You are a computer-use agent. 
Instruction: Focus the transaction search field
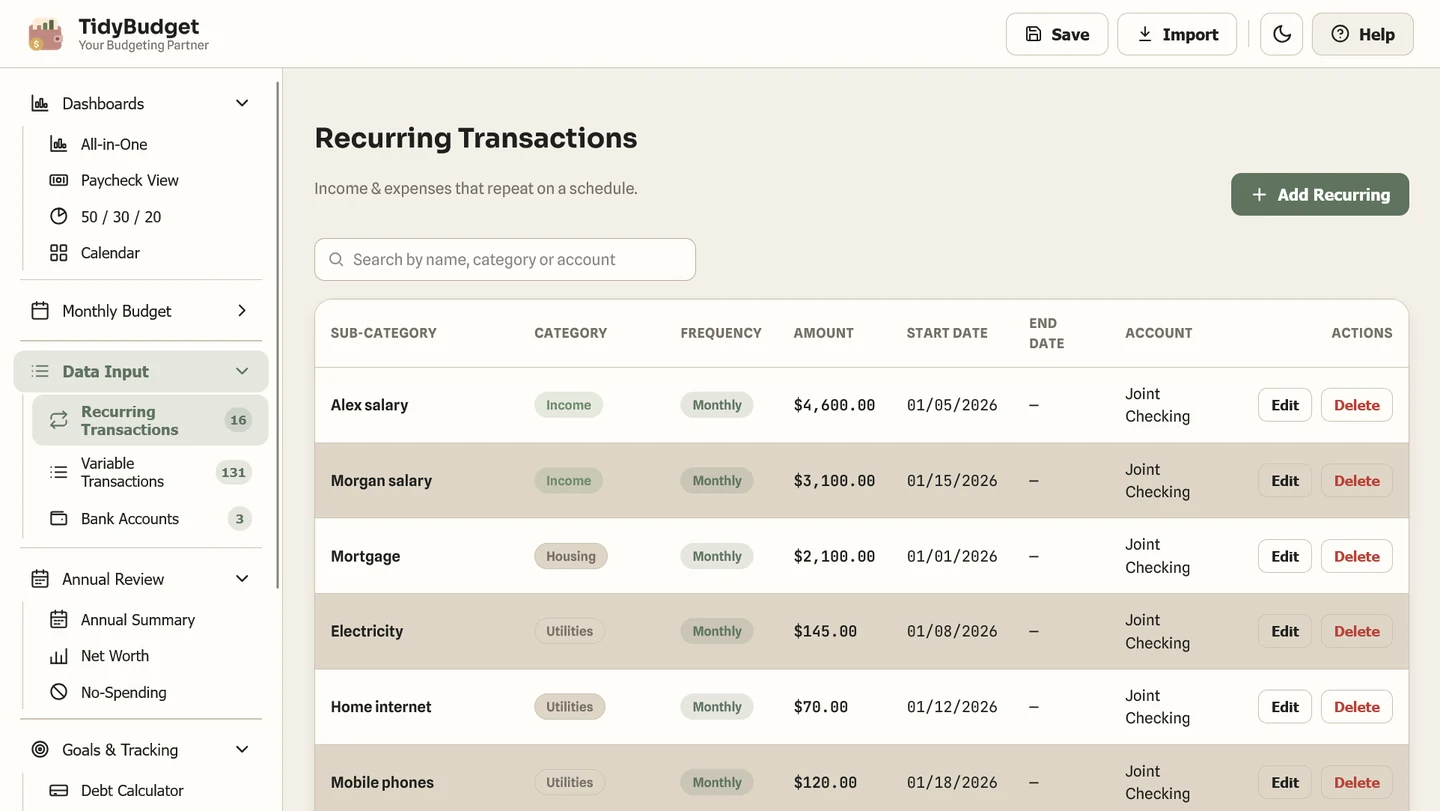click(505, 259)
